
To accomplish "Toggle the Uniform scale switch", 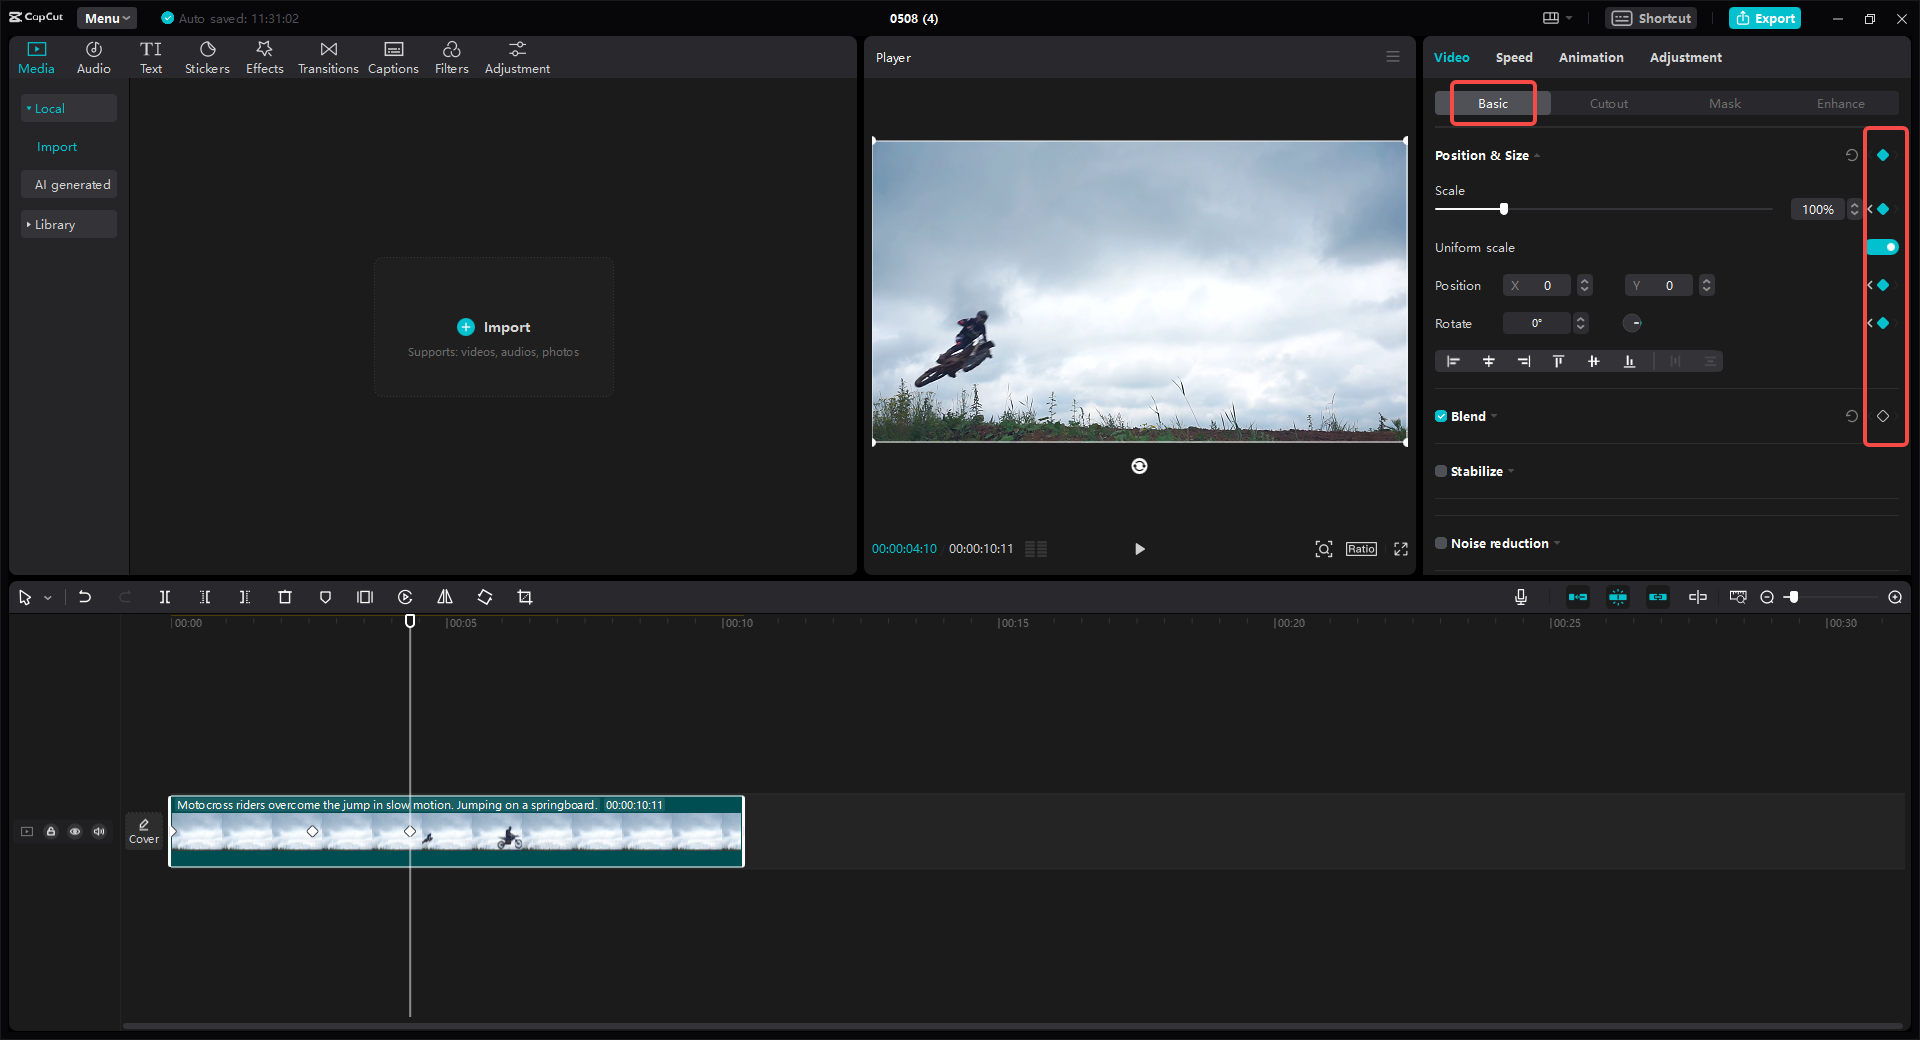I will pyautogui.click(x=1883, y=247).
